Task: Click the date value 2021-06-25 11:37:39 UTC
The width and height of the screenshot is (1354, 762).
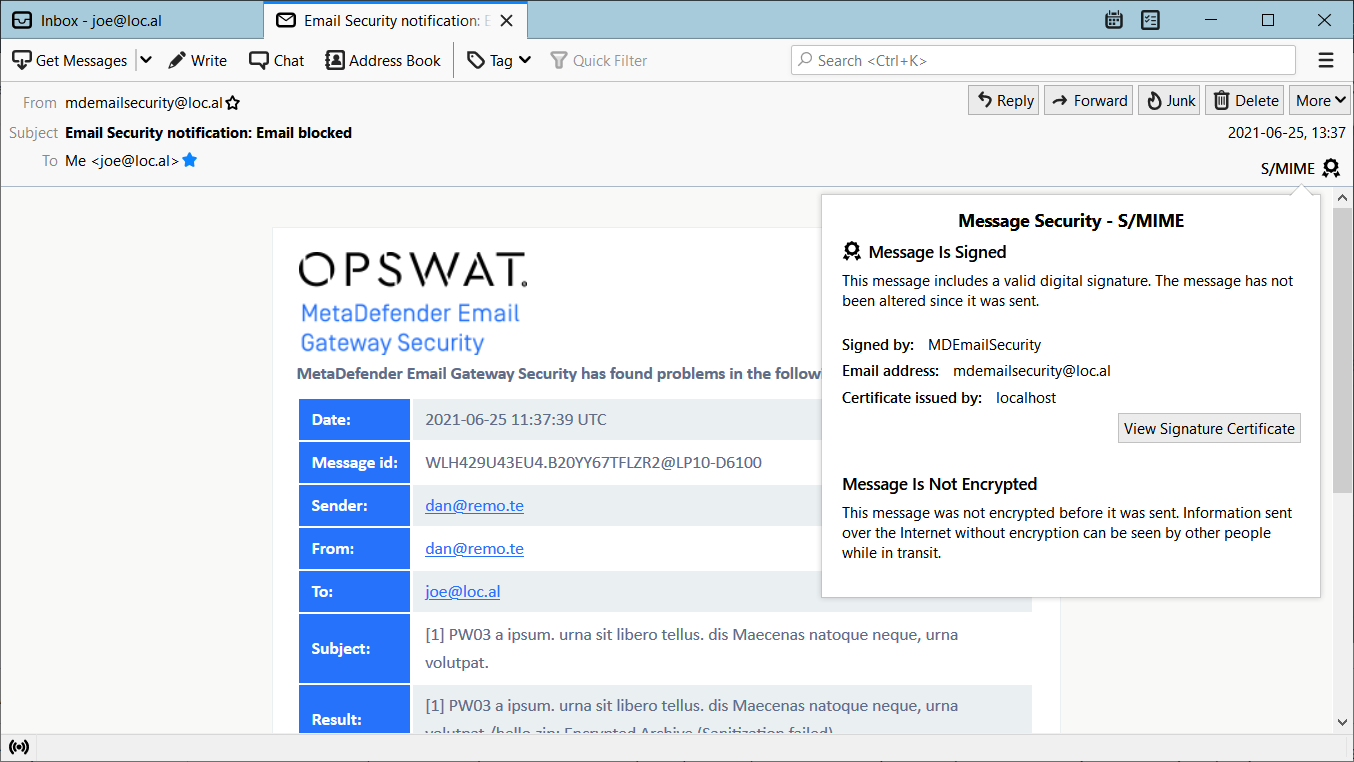Action: [x=516, y=419]
